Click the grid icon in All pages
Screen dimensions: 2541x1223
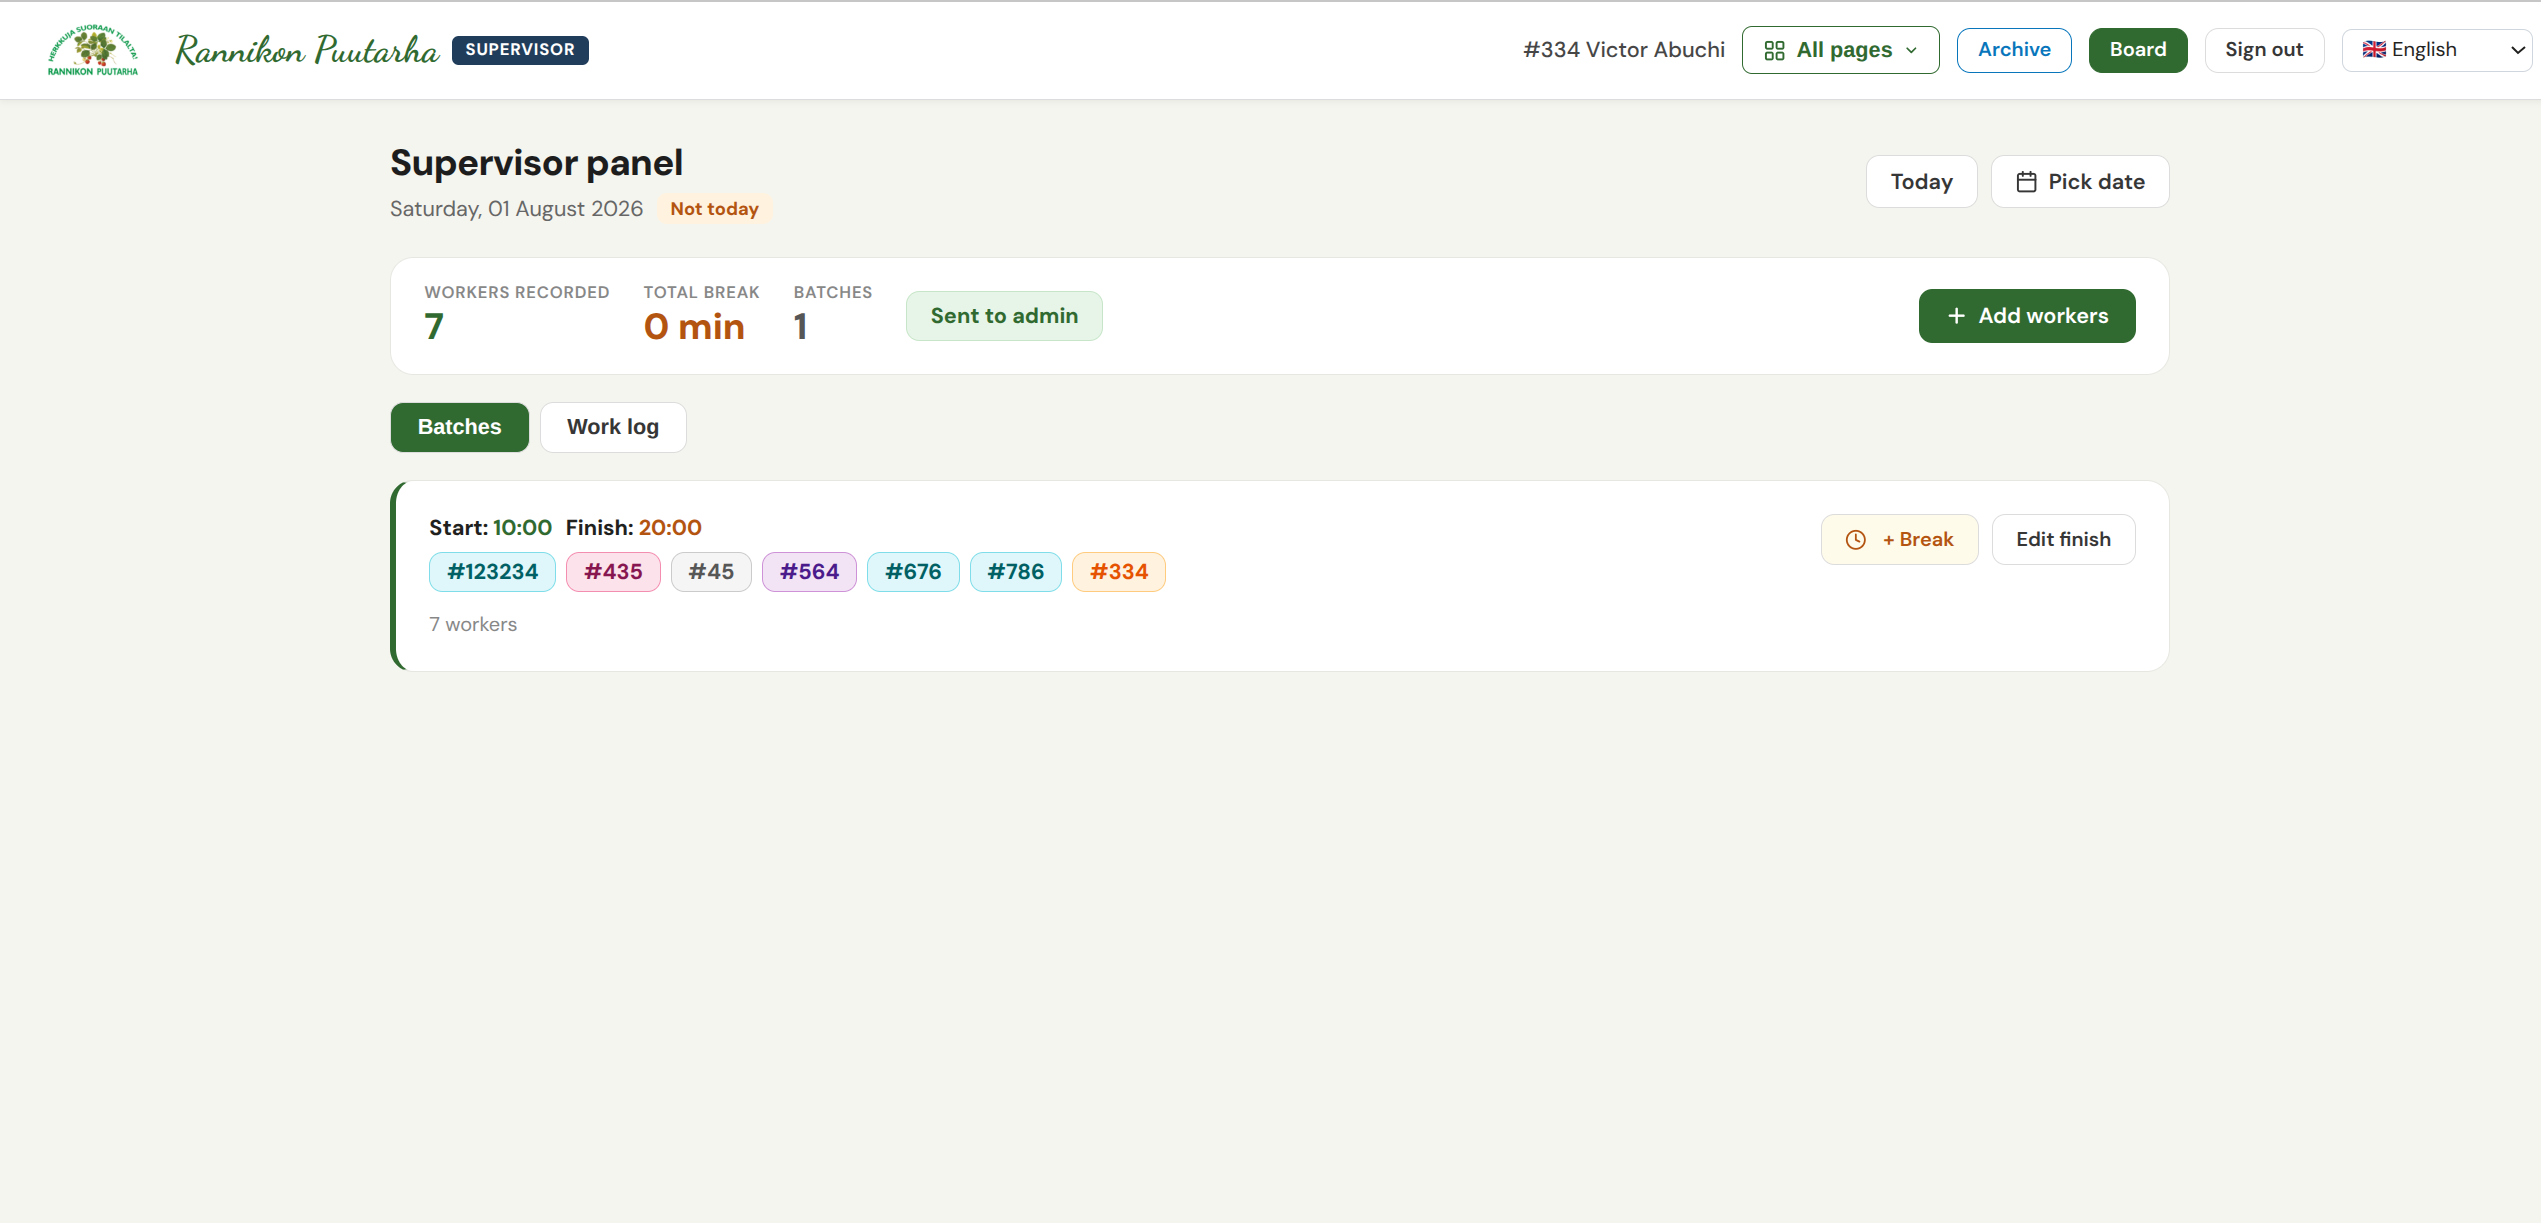[1774, 51]
